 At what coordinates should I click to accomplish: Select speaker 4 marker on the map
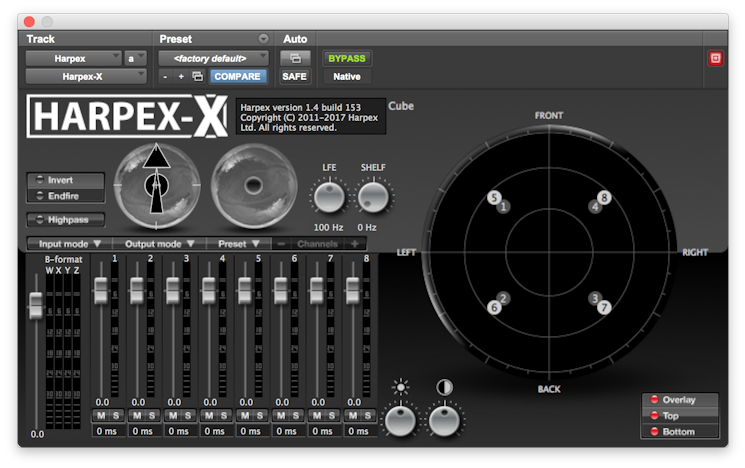[594, 207]
